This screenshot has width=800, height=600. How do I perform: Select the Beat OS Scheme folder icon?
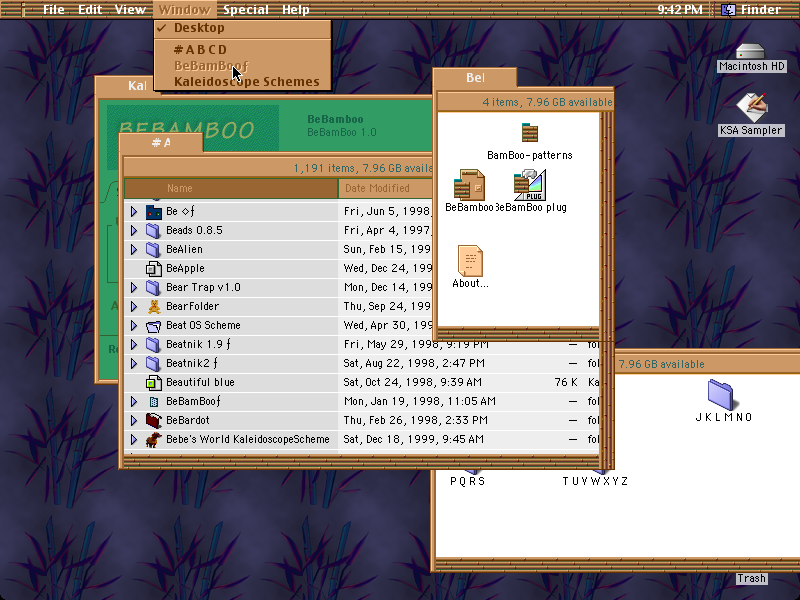pos(154,326)
